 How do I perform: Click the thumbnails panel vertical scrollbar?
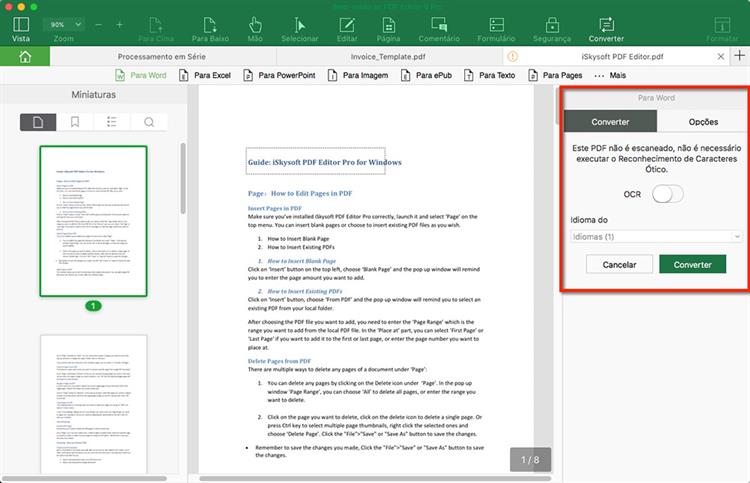[182, 178]
